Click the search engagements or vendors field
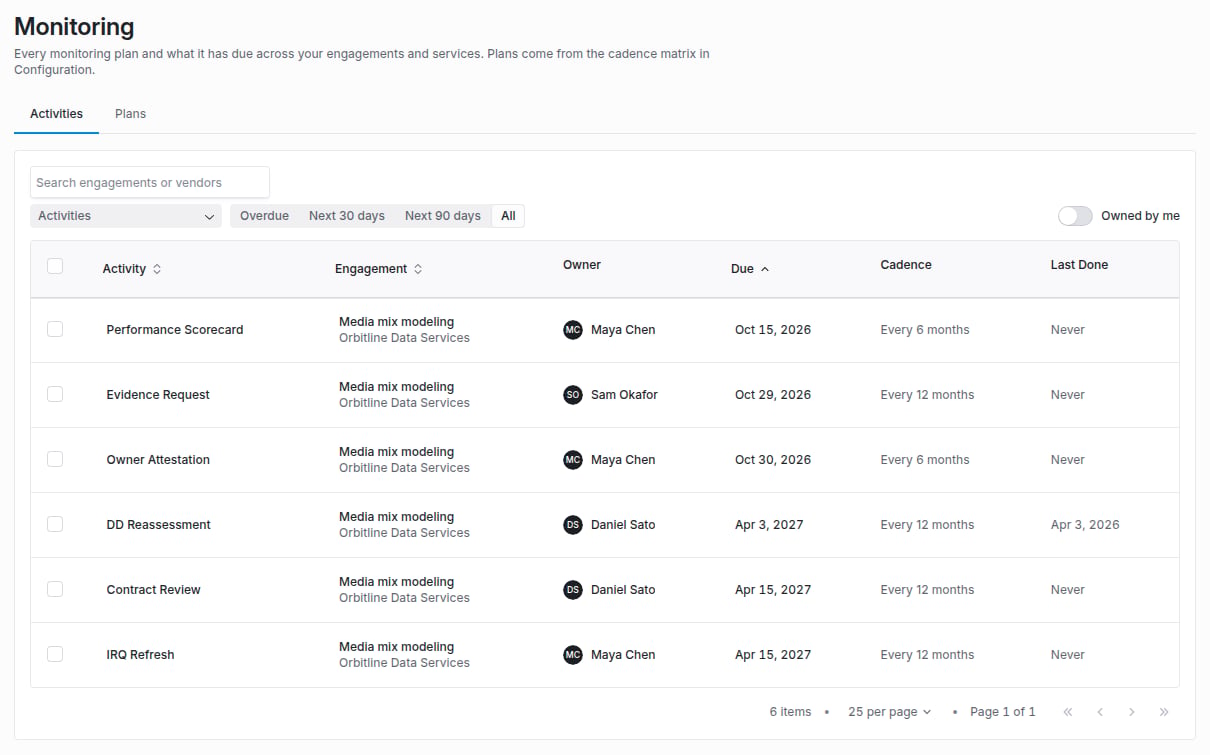Screen dimensions: 1210x755 pos(150,182)
